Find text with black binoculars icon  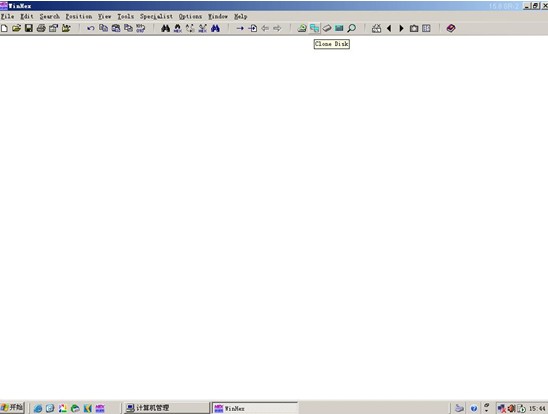(x=165, y=28)
